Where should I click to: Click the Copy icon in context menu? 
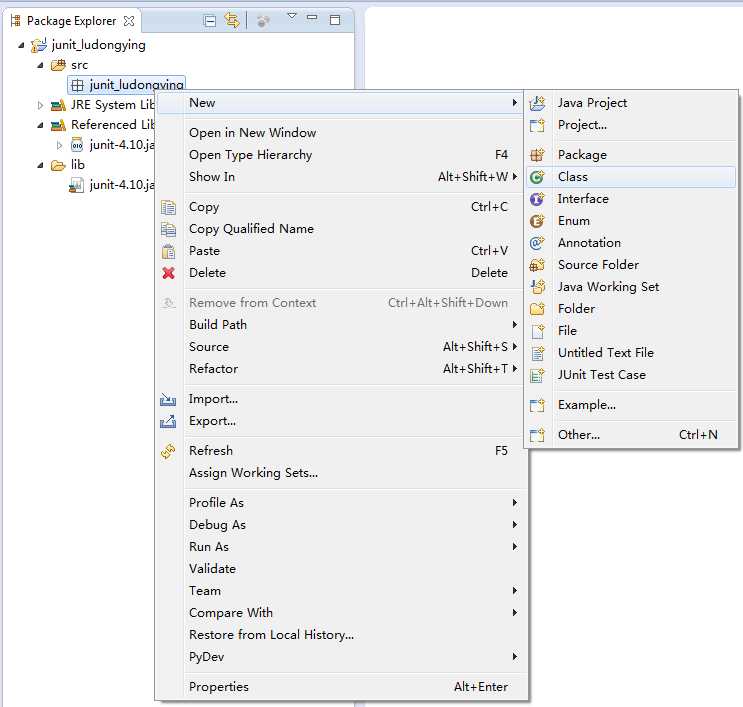[x=168, y=207]
